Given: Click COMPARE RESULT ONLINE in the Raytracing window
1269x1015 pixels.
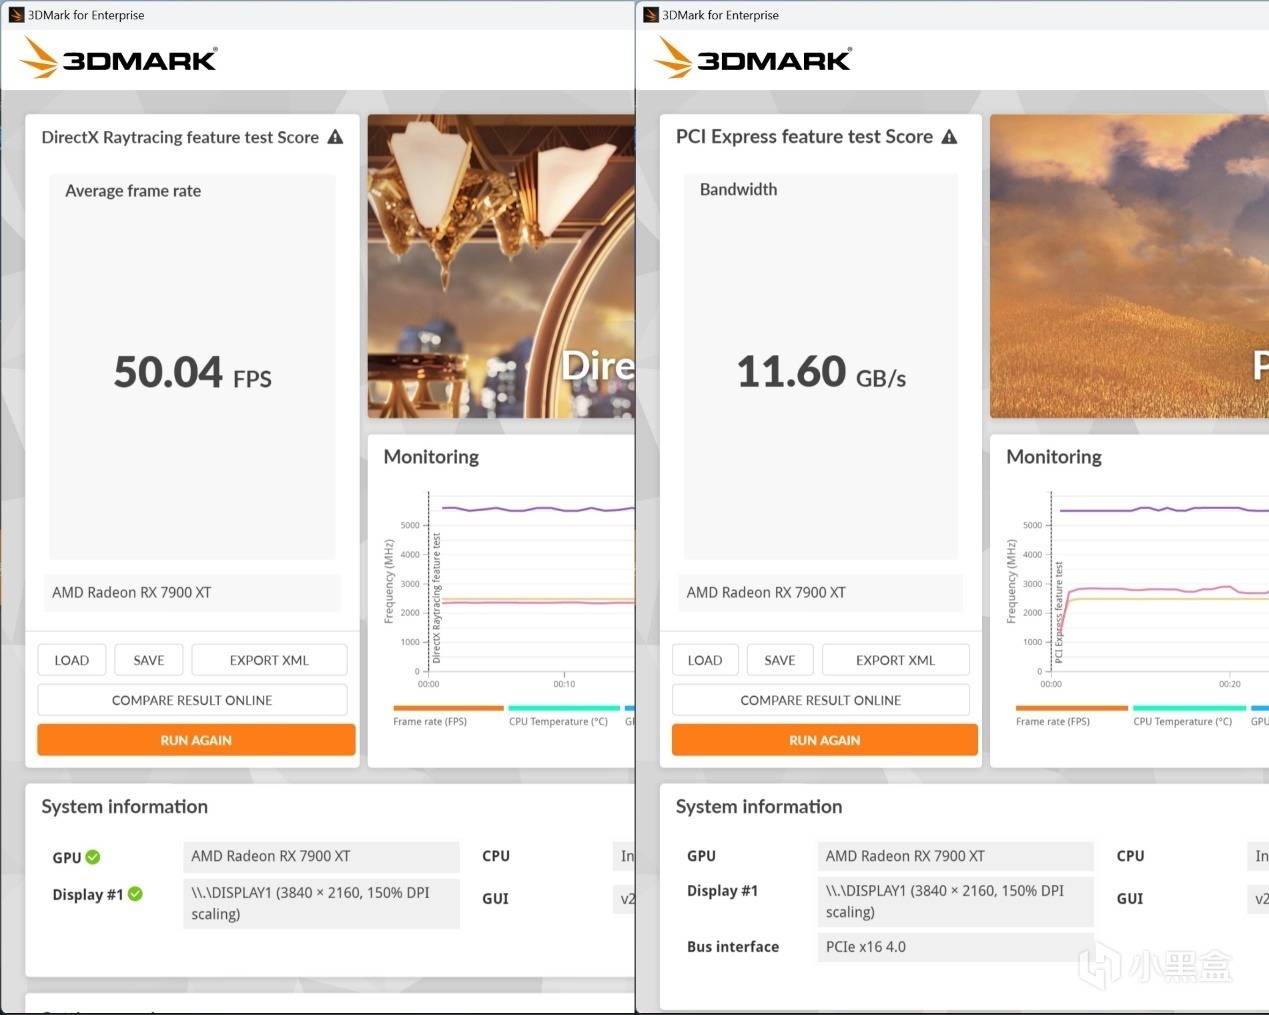Looking at the screenshot, I should (192, 700).
